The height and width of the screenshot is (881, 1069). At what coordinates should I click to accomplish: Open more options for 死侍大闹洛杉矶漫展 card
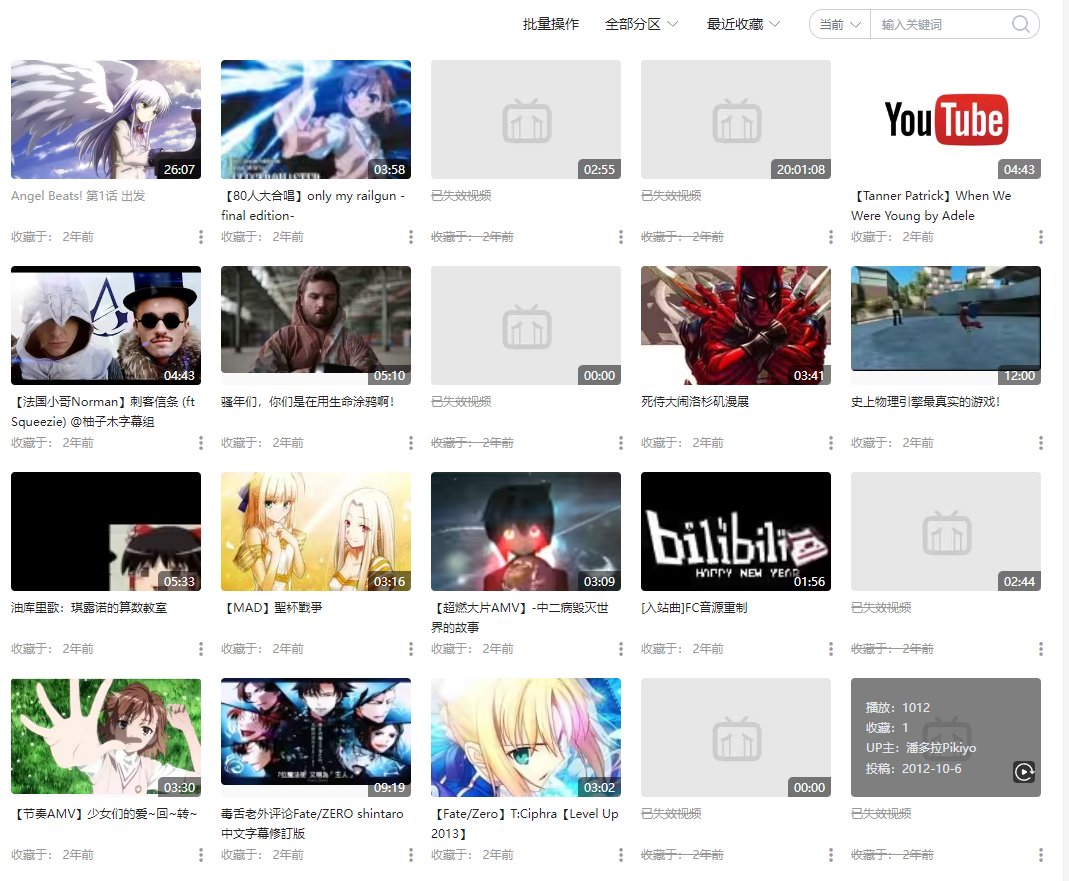(830, 443)
